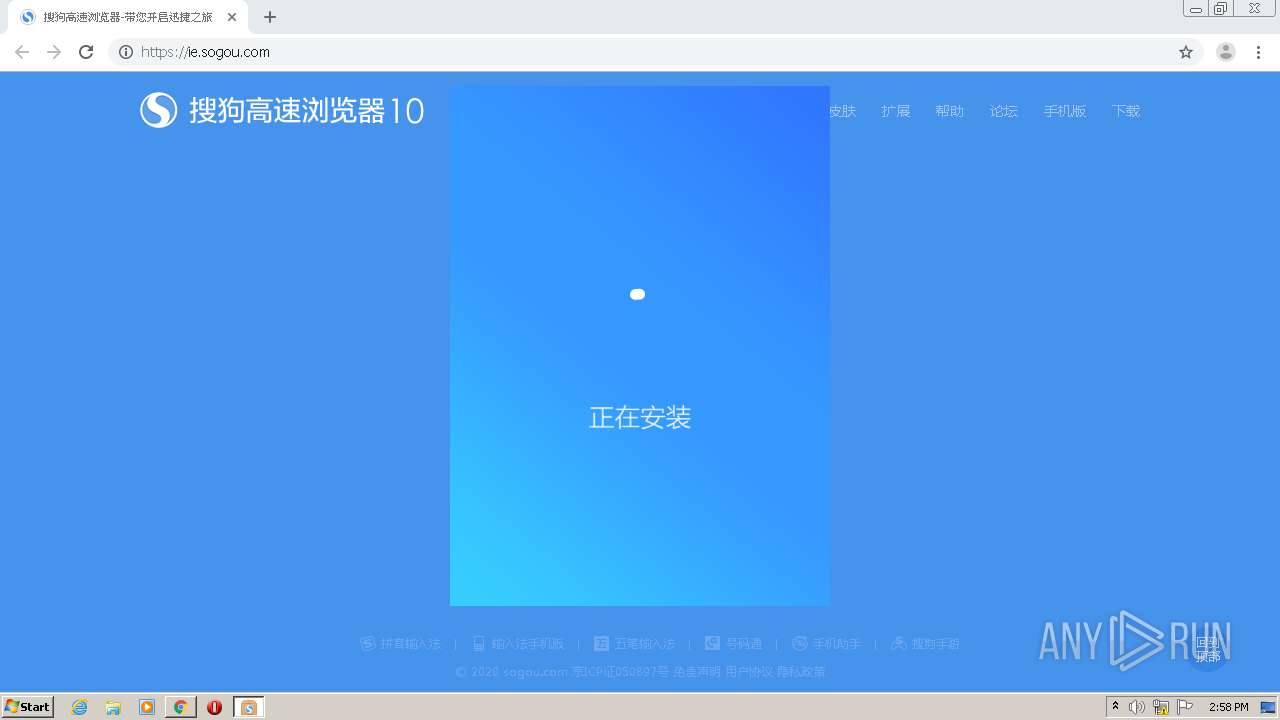Bookmark this page with the star icon

pyautogui.click(x=1186, y=52)
